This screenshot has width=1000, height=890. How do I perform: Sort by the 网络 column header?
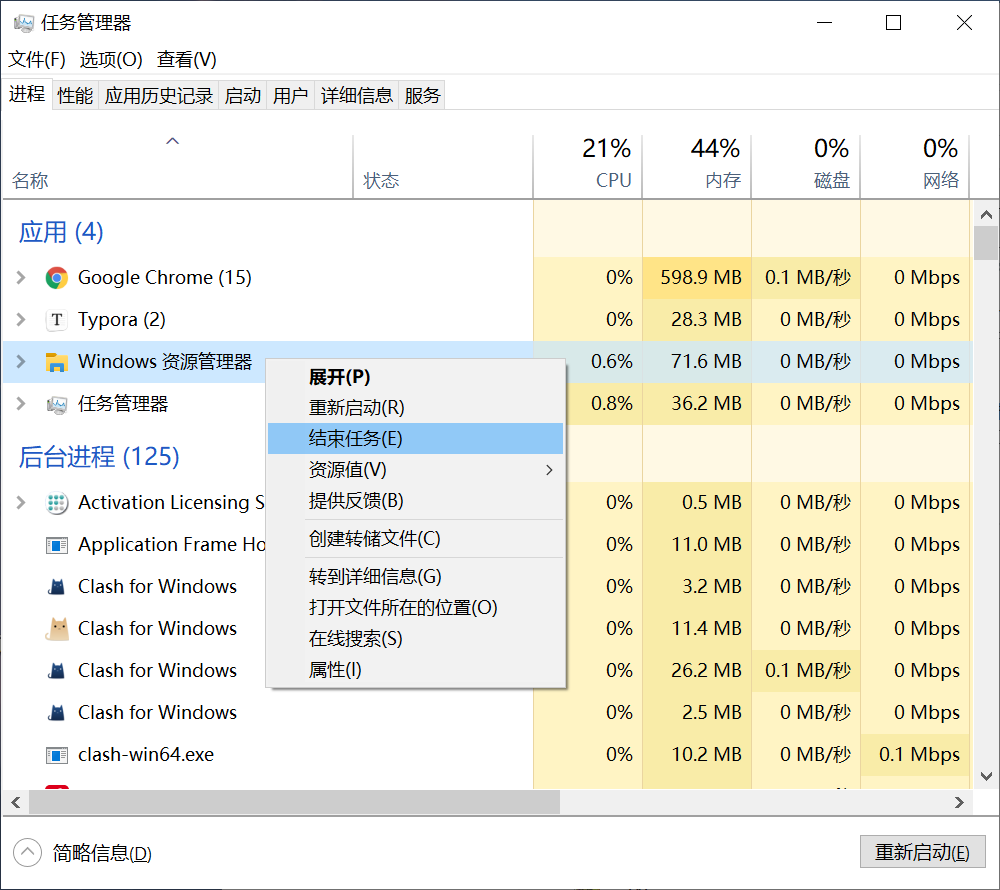point(915,166)
